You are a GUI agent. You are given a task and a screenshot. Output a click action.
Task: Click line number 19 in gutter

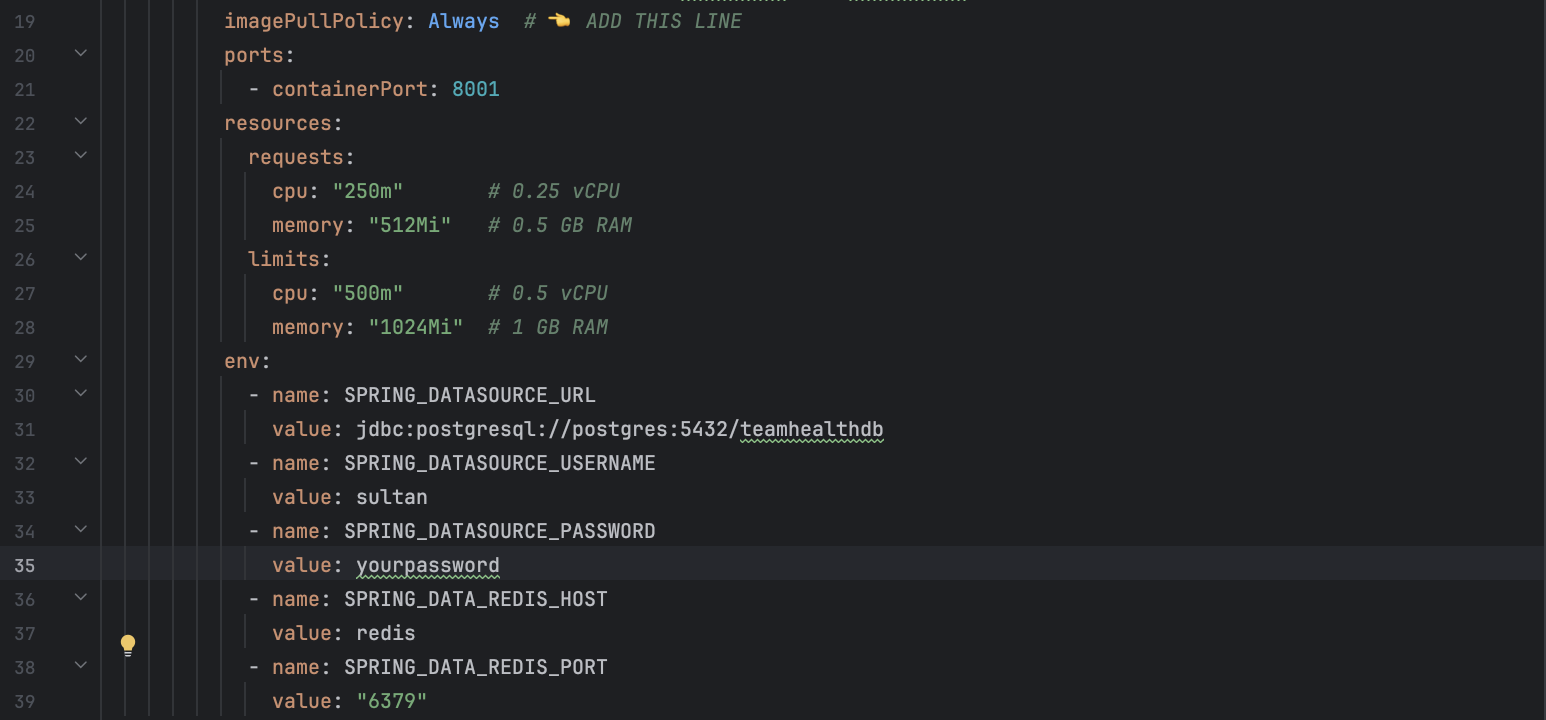coord(25,22)
